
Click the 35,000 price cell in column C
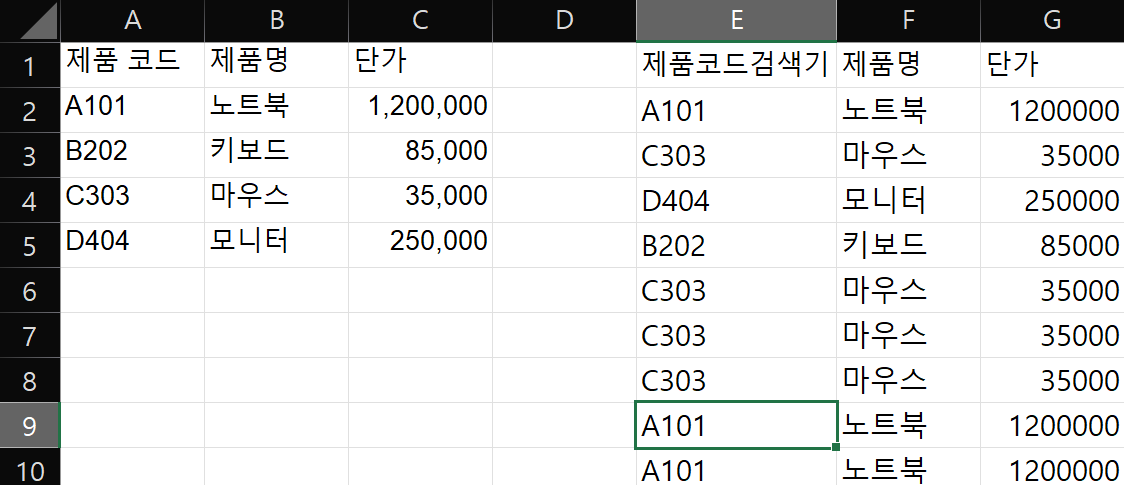421,201
